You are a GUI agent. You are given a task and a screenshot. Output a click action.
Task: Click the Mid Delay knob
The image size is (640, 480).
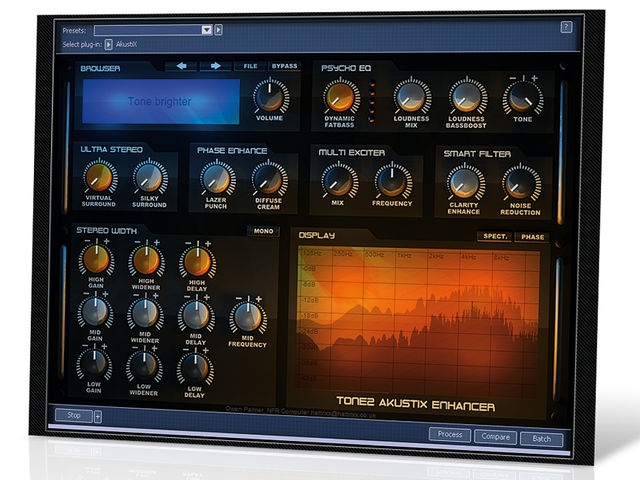pos(196,315)
